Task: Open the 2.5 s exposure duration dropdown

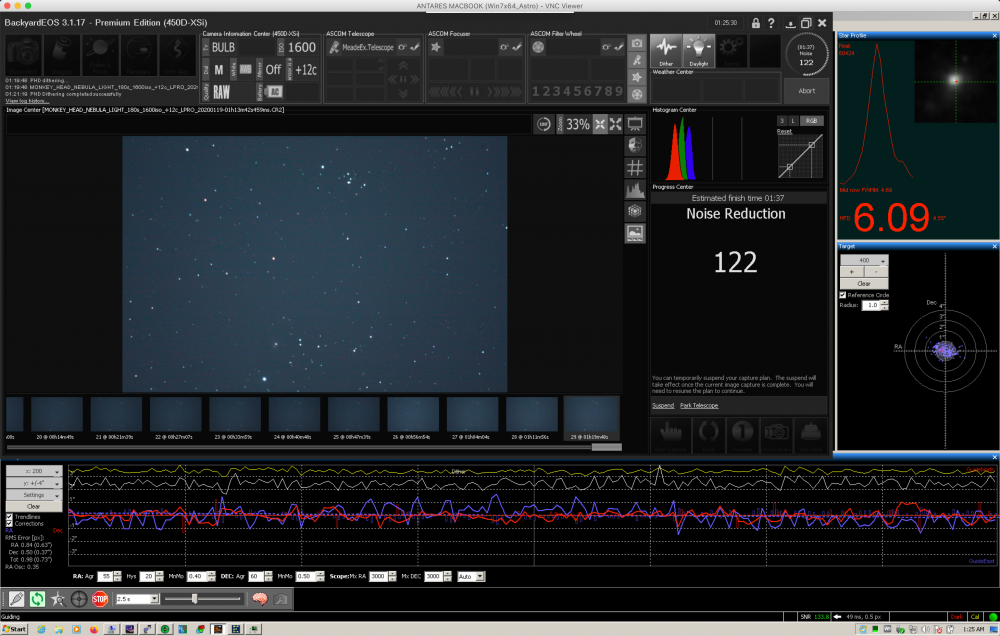Action: (x=135, y=599)
